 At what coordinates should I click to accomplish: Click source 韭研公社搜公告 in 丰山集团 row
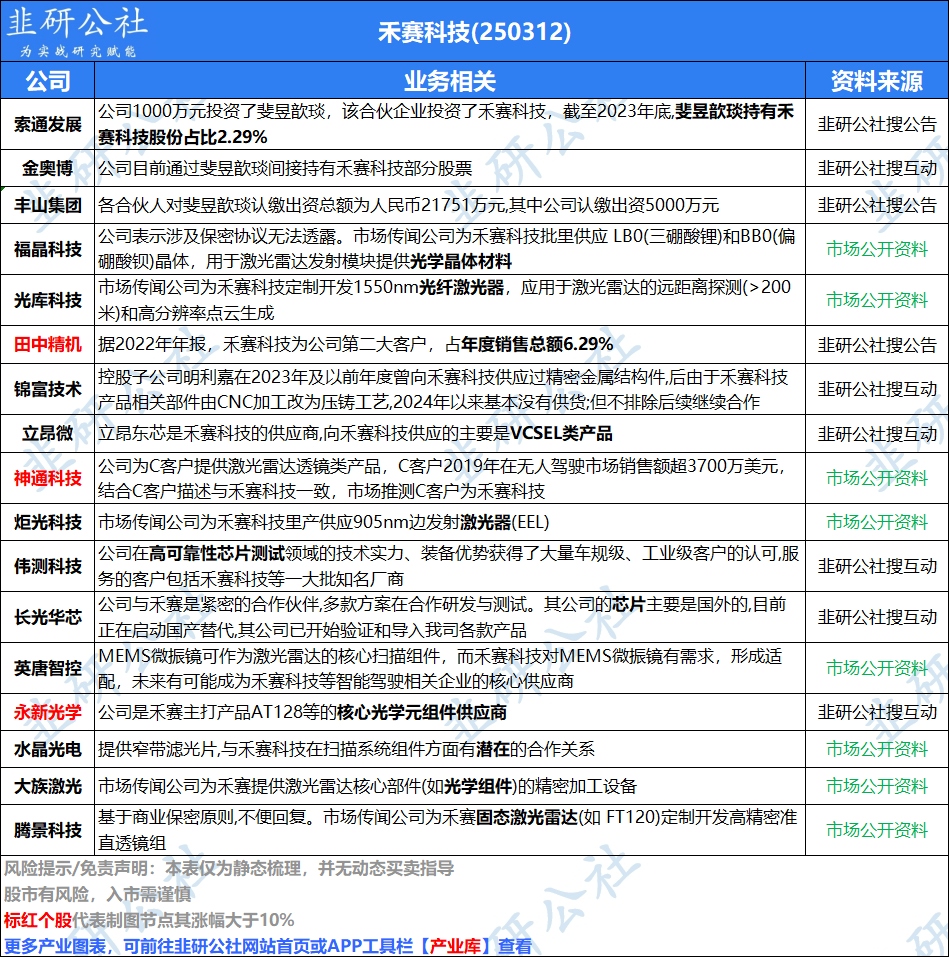877,205
